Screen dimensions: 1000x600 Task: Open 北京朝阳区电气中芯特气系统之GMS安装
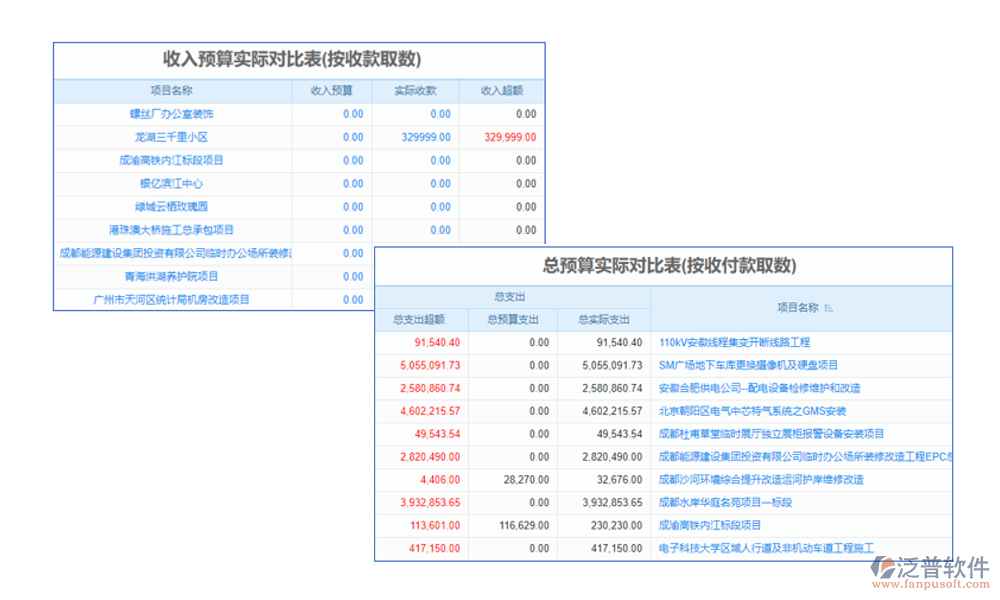(x=753, y=411)
